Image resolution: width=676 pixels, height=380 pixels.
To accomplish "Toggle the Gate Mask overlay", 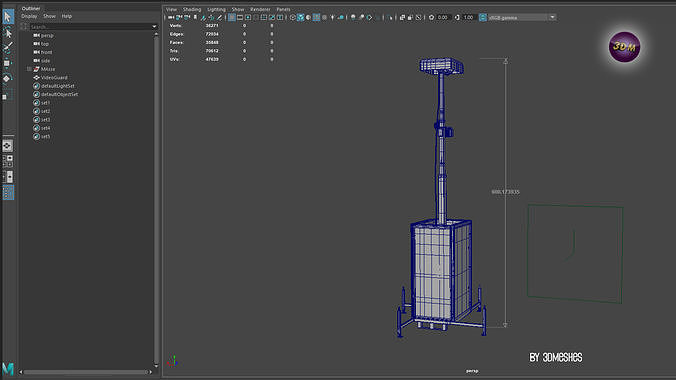I will pyautogui.click(x=256, y=17).
